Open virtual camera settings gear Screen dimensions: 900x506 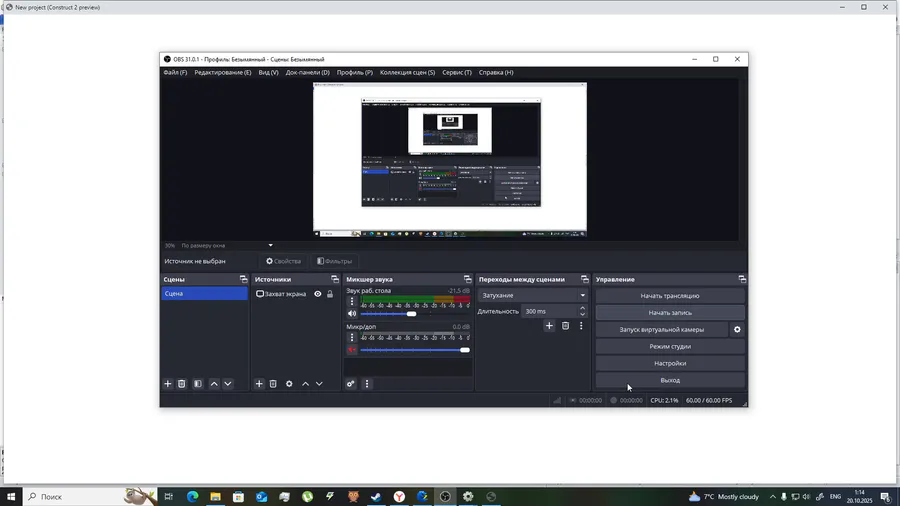pyautogui.click(x=737, y=330)
